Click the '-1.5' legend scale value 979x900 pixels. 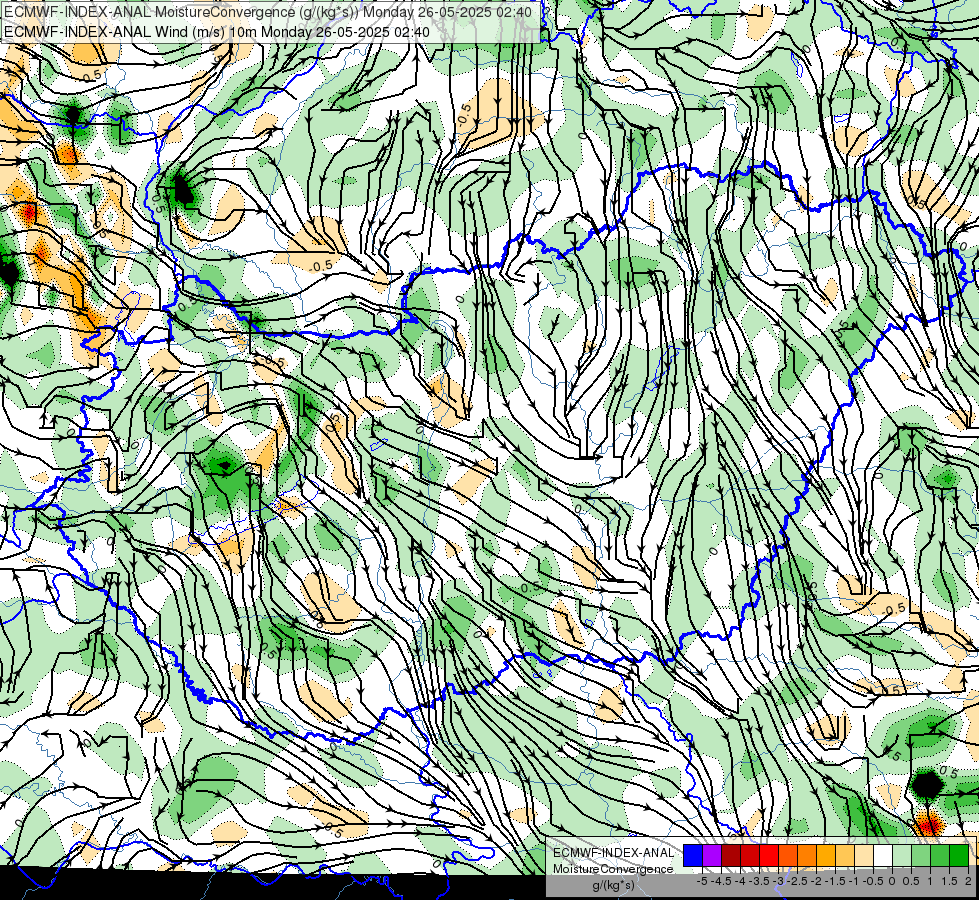[x=835, y=881]
